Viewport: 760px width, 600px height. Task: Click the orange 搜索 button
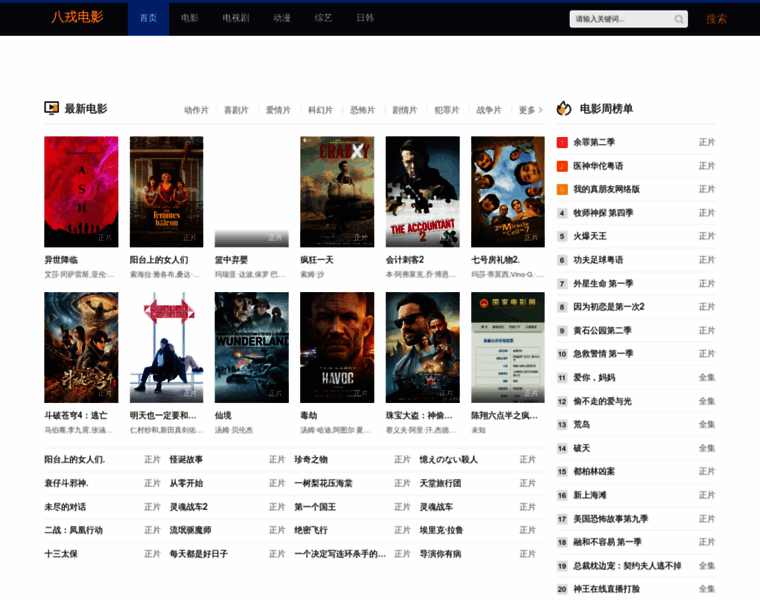click(716, 19)
